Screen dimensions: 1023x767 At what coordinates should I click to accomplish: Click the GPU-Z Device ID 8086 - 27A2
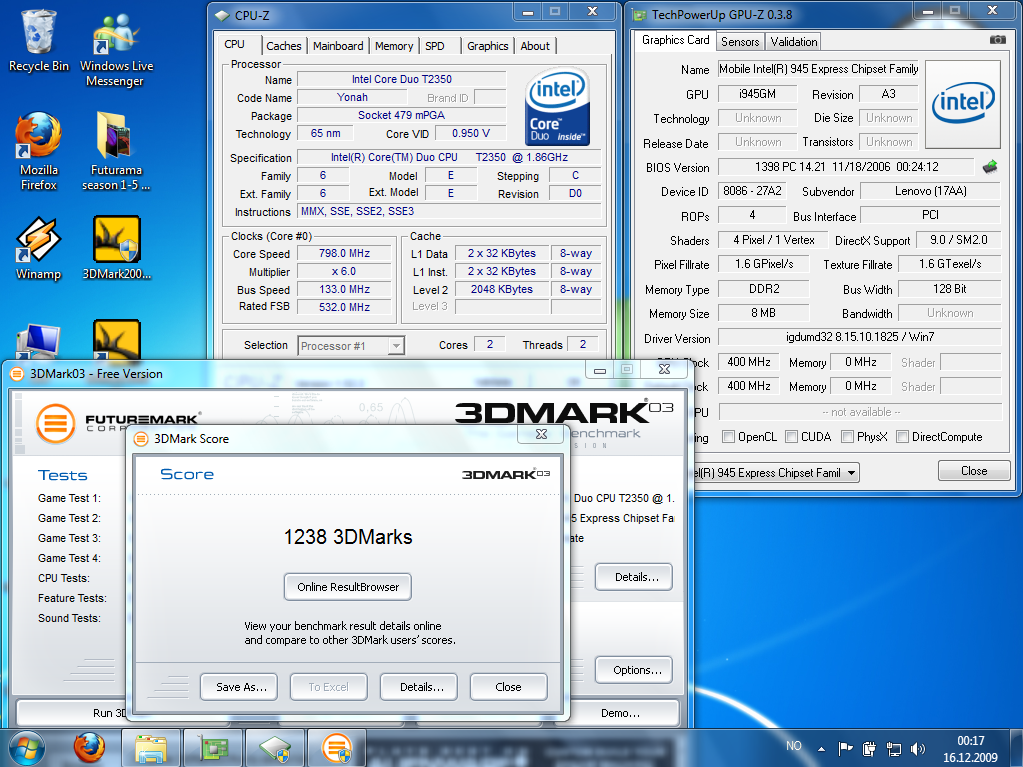coord(752,191)
